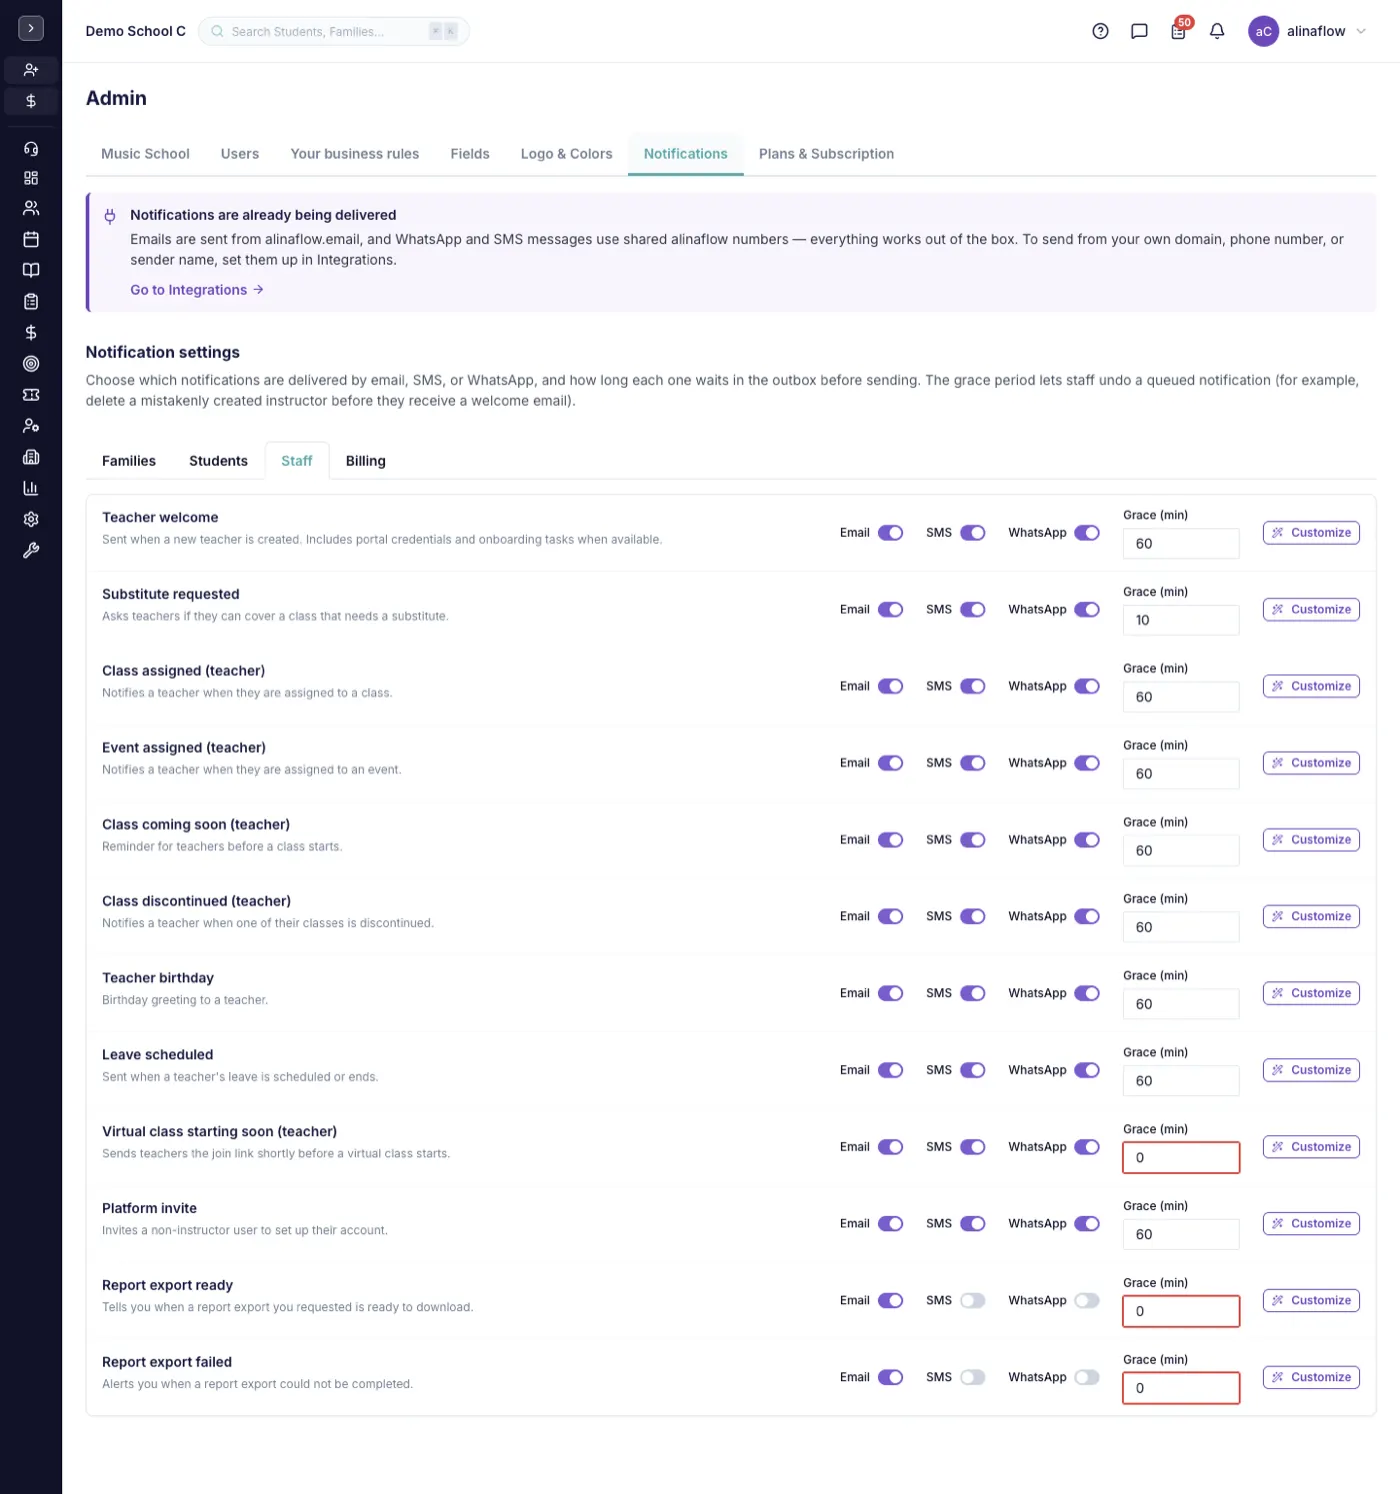Open the calendar icon in sidebar
Screen dimensions: 1400x1494
point(31,239)
